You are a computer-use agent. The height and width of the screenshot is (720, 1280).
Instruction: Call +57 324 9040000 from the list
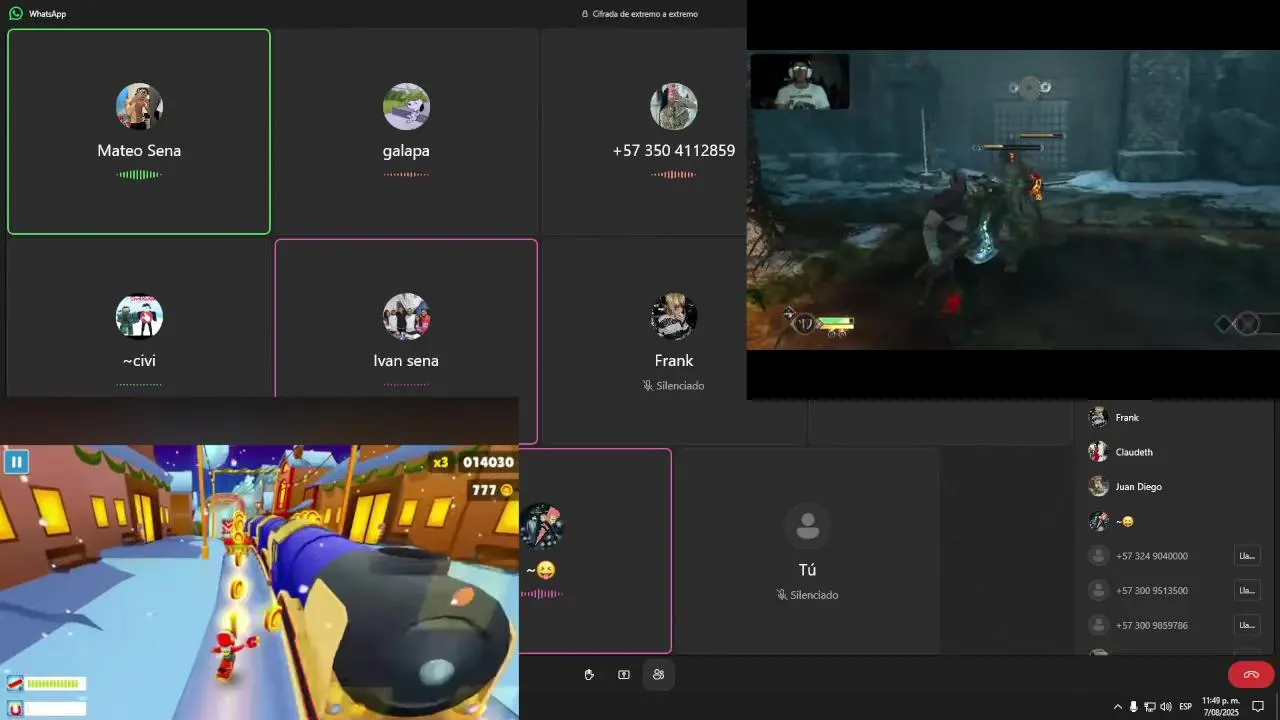pos(1247,556)
